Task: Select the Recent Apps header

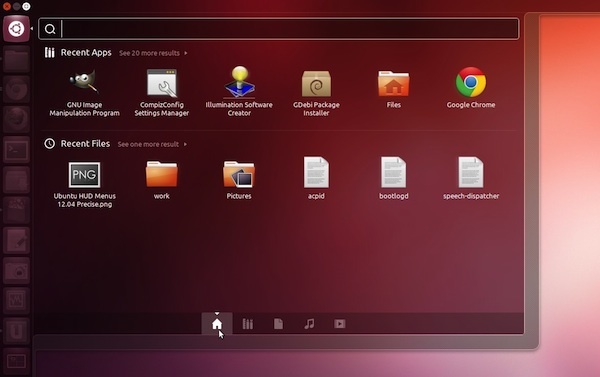Action: tap(86, 52)
